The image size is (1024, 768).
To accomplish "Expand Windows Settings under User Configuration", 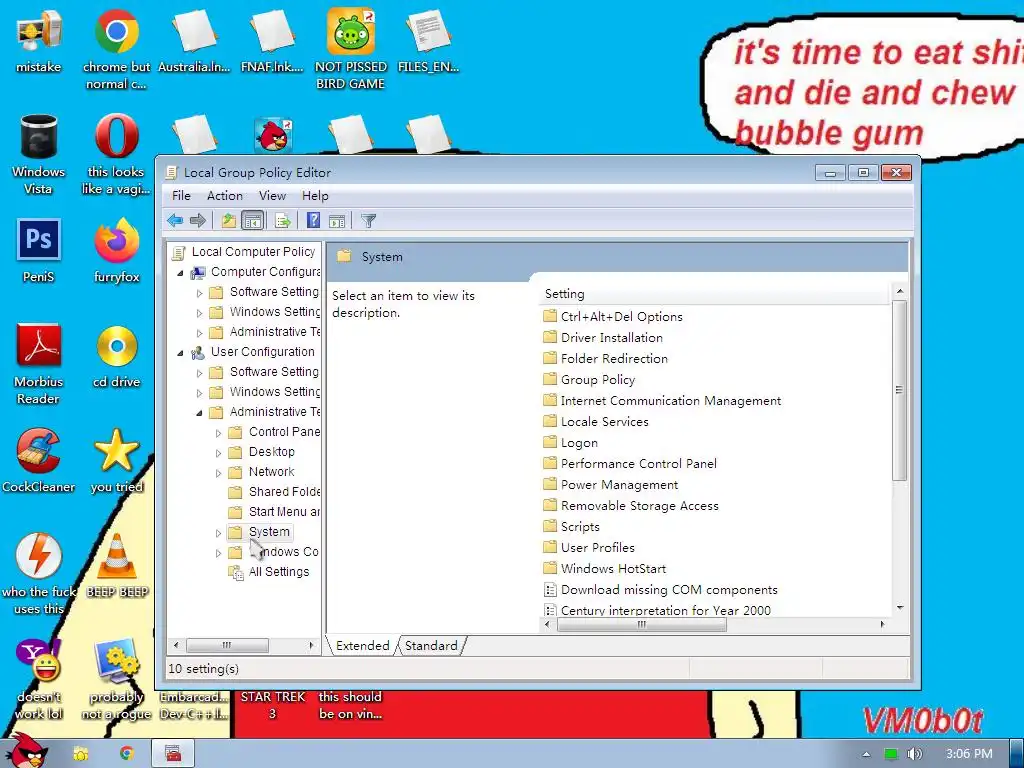I will [x=200, y=393].
